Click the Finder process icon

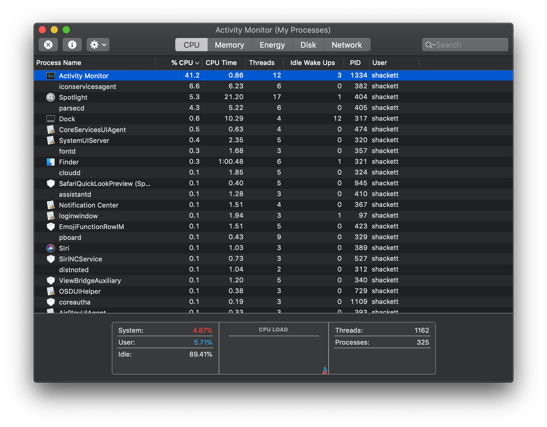tap(51, 162)
